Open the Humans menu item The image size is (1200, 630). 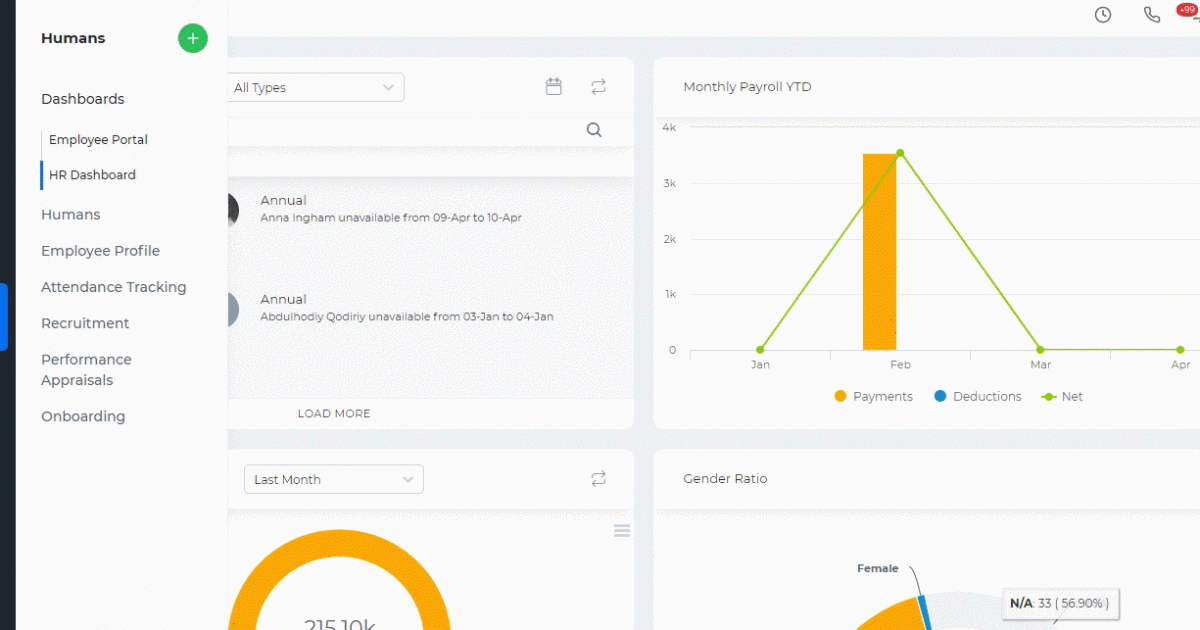click(x=71, y=215)
